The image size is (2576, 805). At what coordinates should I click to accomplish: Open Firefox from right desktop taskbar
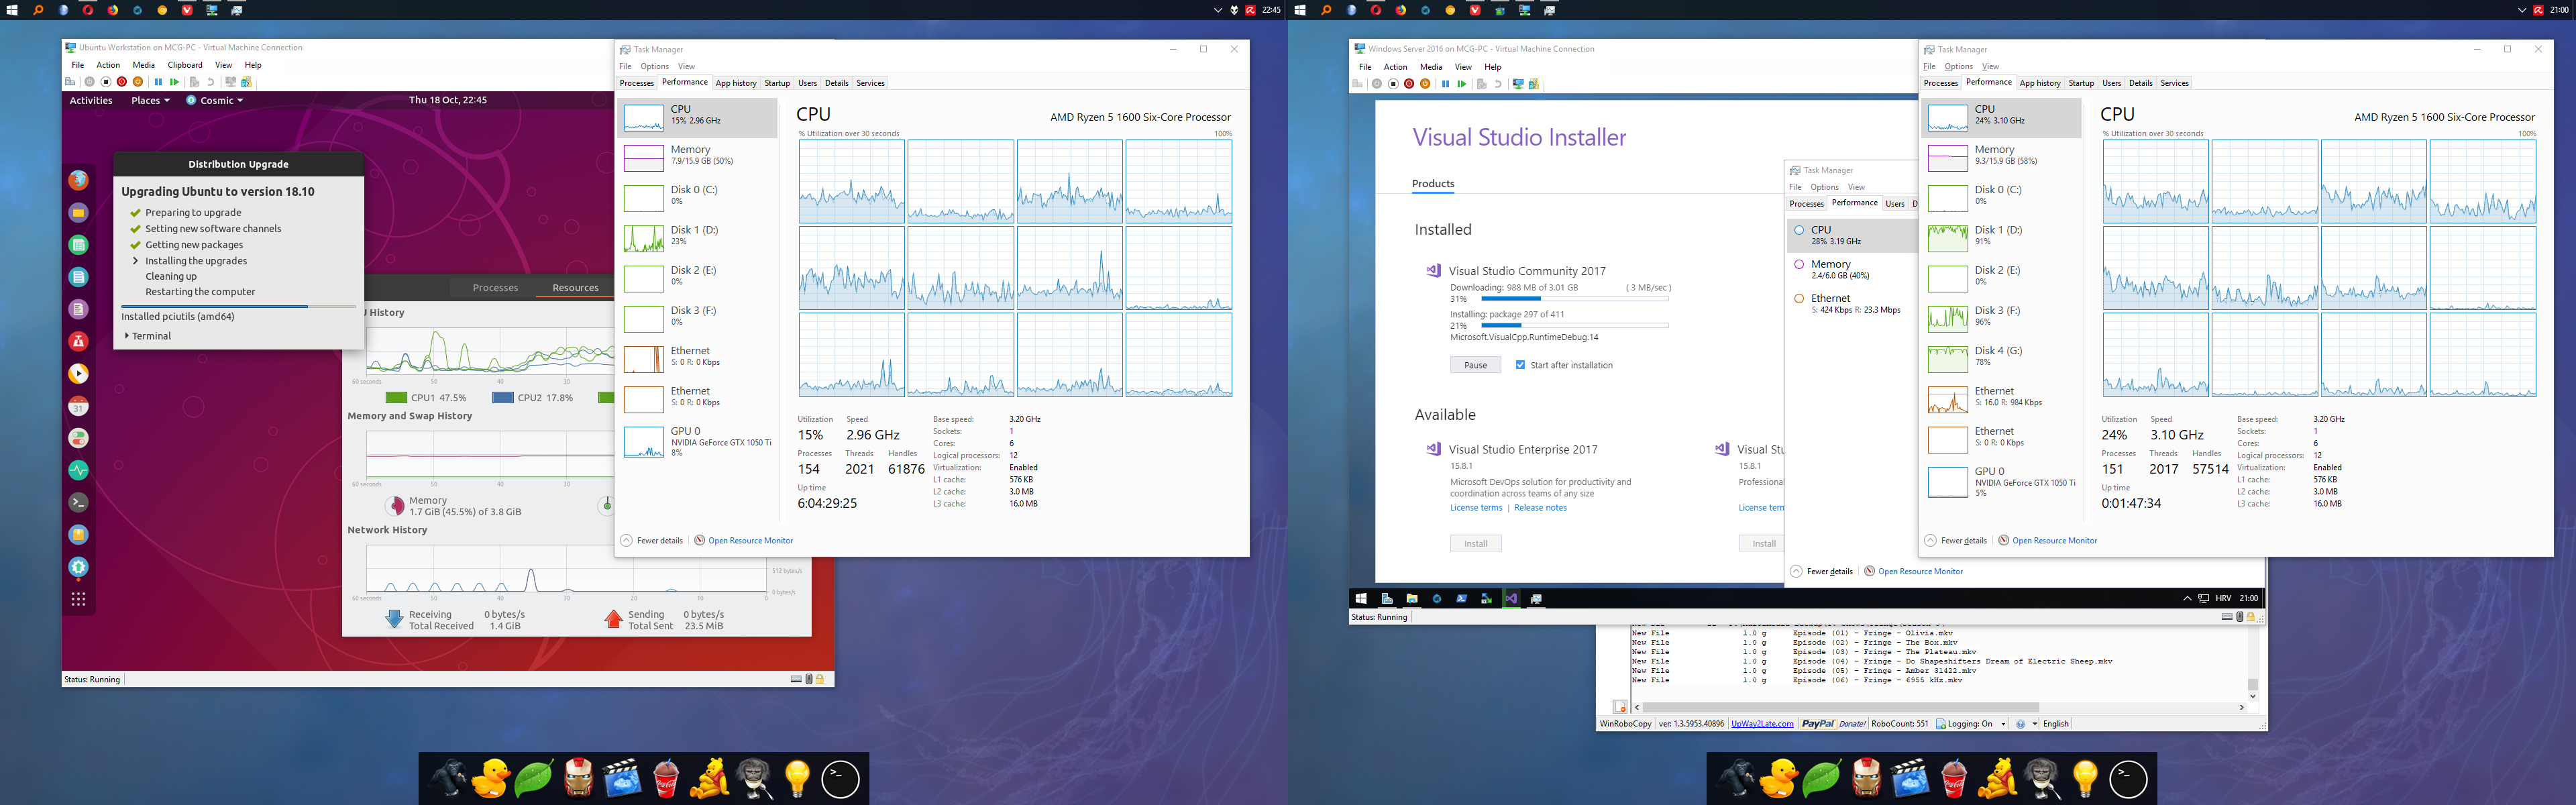[x=1401, y=10]
